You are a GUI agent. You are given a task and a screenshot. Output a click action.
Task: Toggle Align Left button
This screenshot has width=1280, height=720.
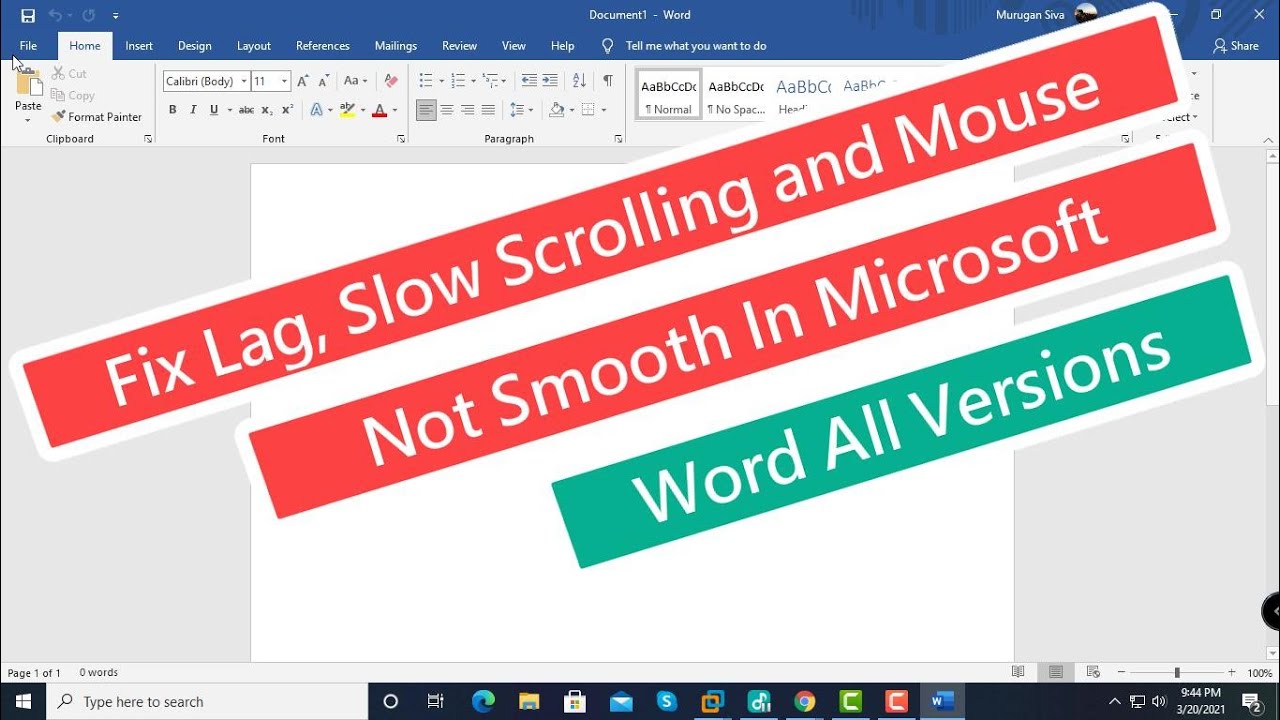click(427, 110)
